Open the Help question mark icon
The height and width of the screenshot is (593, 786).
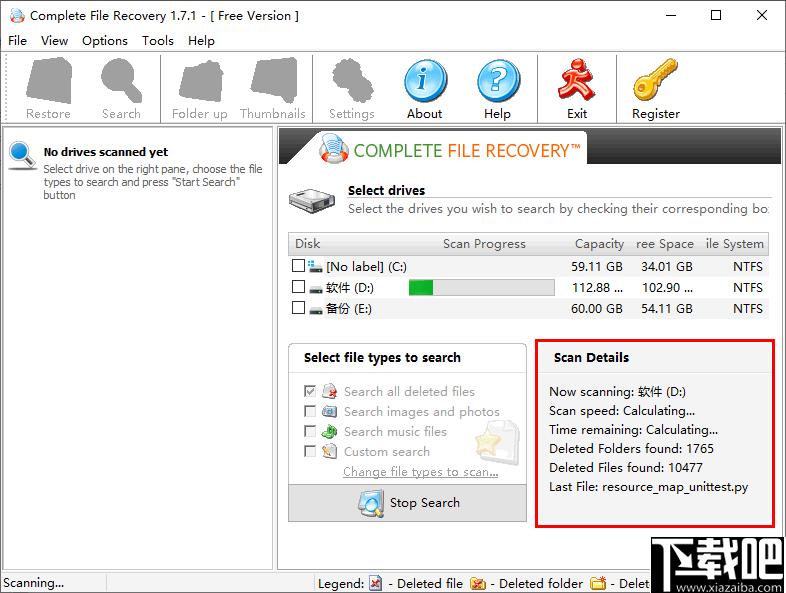(498, 81)
